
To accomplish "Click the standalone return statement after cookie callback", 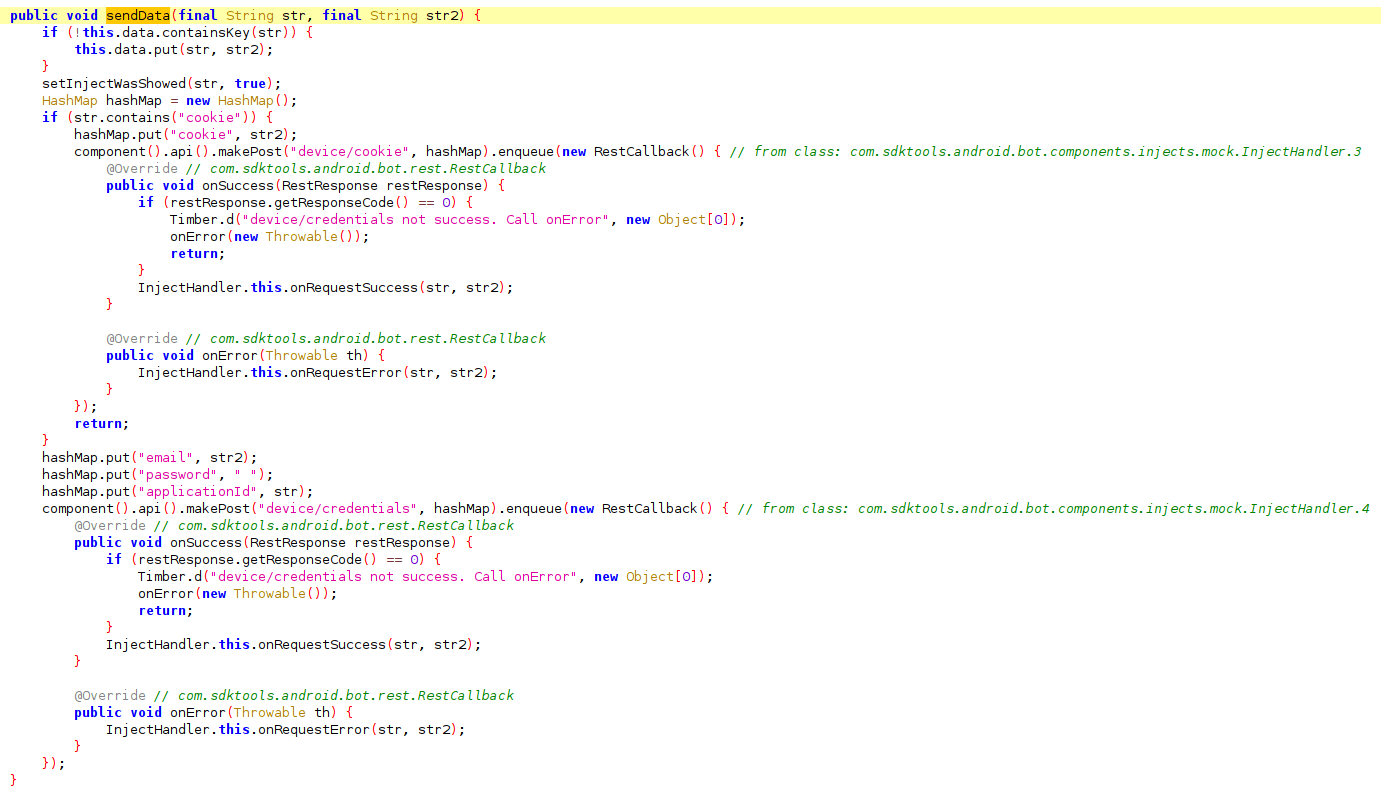I will [97, 423].
